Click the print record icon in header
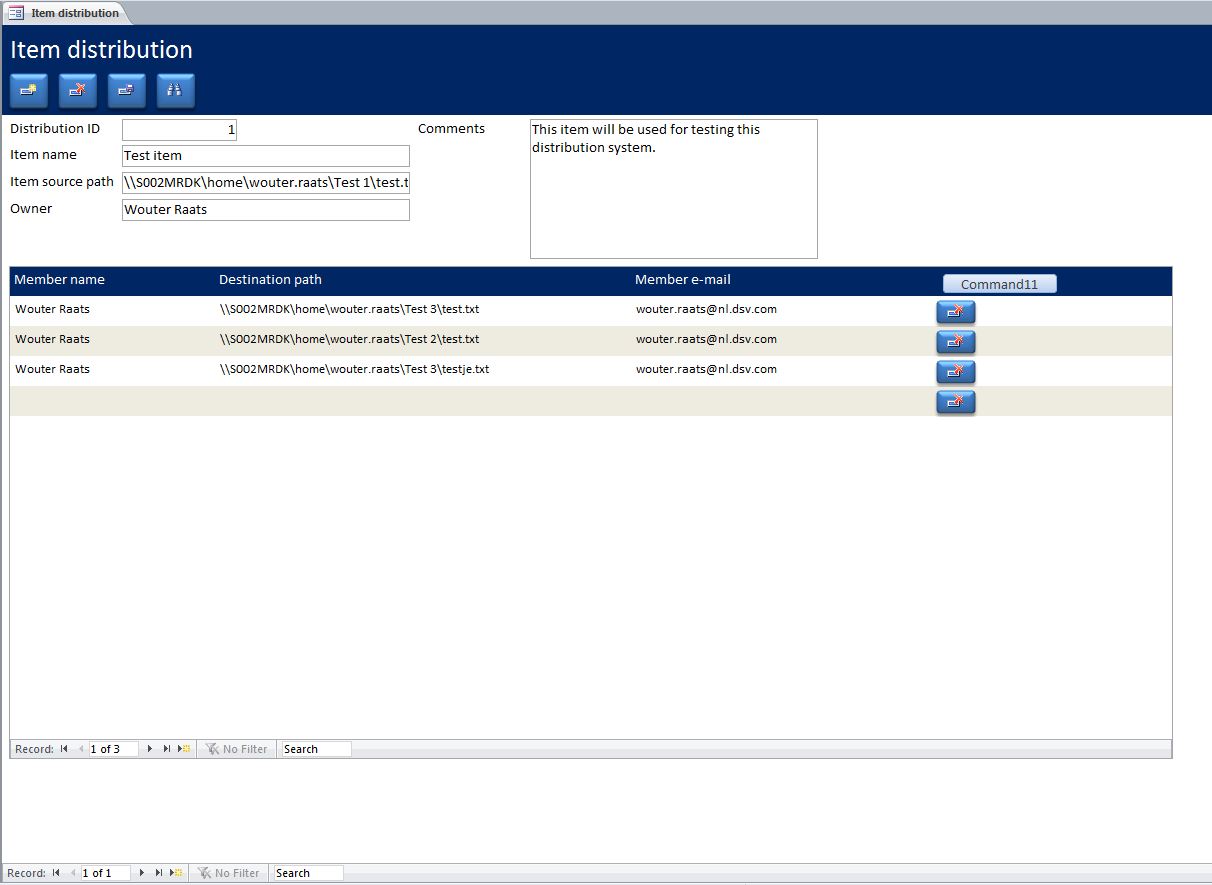This screenshot has width=1212, height=885. [x=126, y=90]
